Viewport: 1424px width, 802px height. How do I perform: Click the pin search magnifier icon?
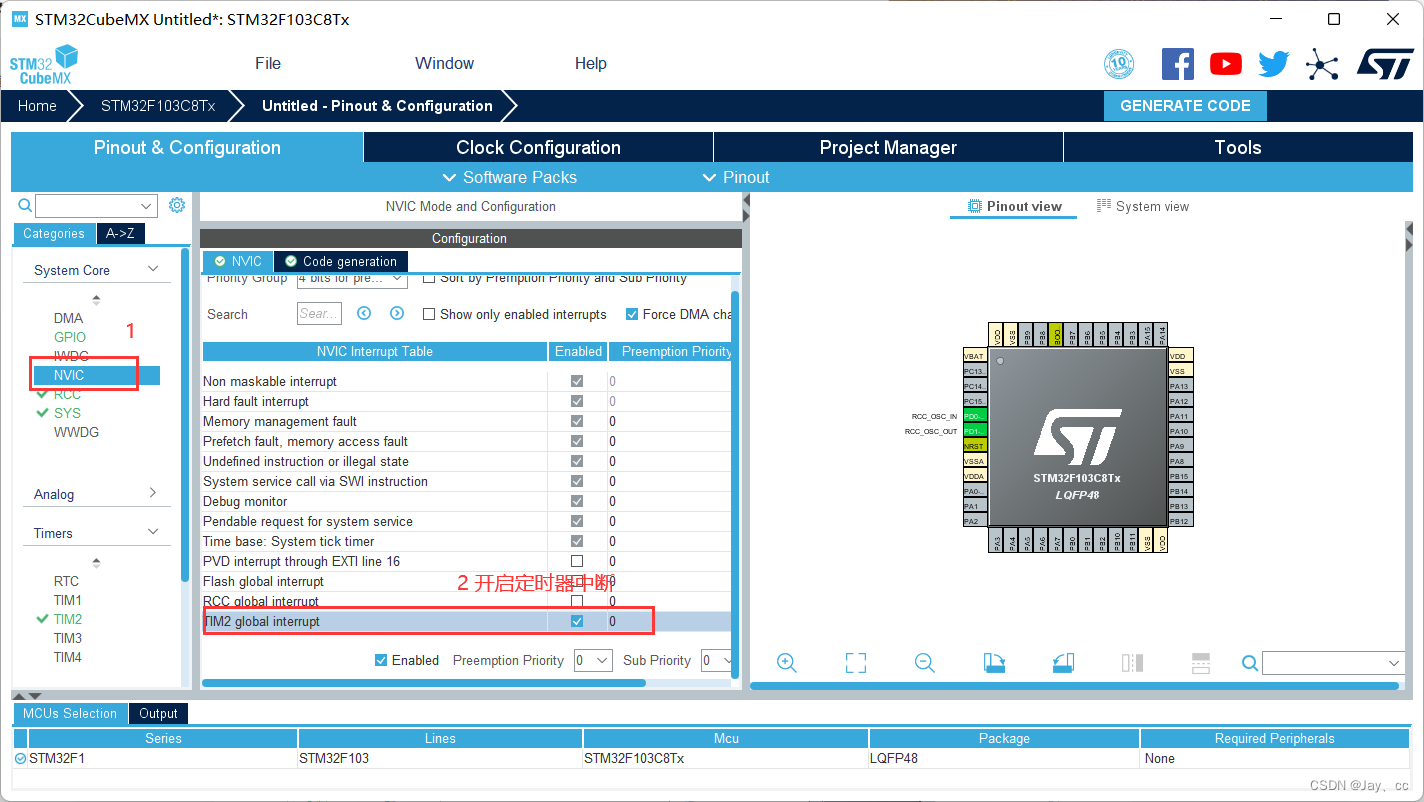coord(1250,663)
